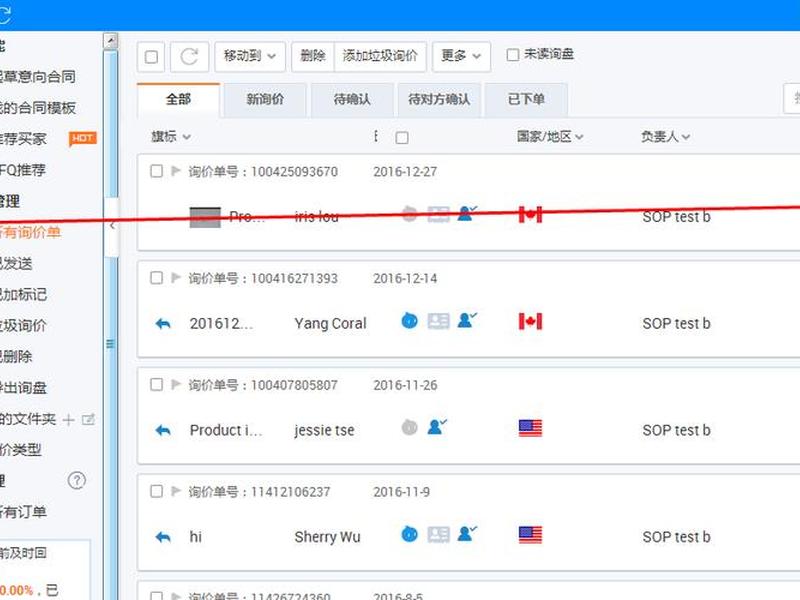The height and width of the screenshot is (600, 800).
Task: Click the 添加垃圾询价 button
Action: 380,57
